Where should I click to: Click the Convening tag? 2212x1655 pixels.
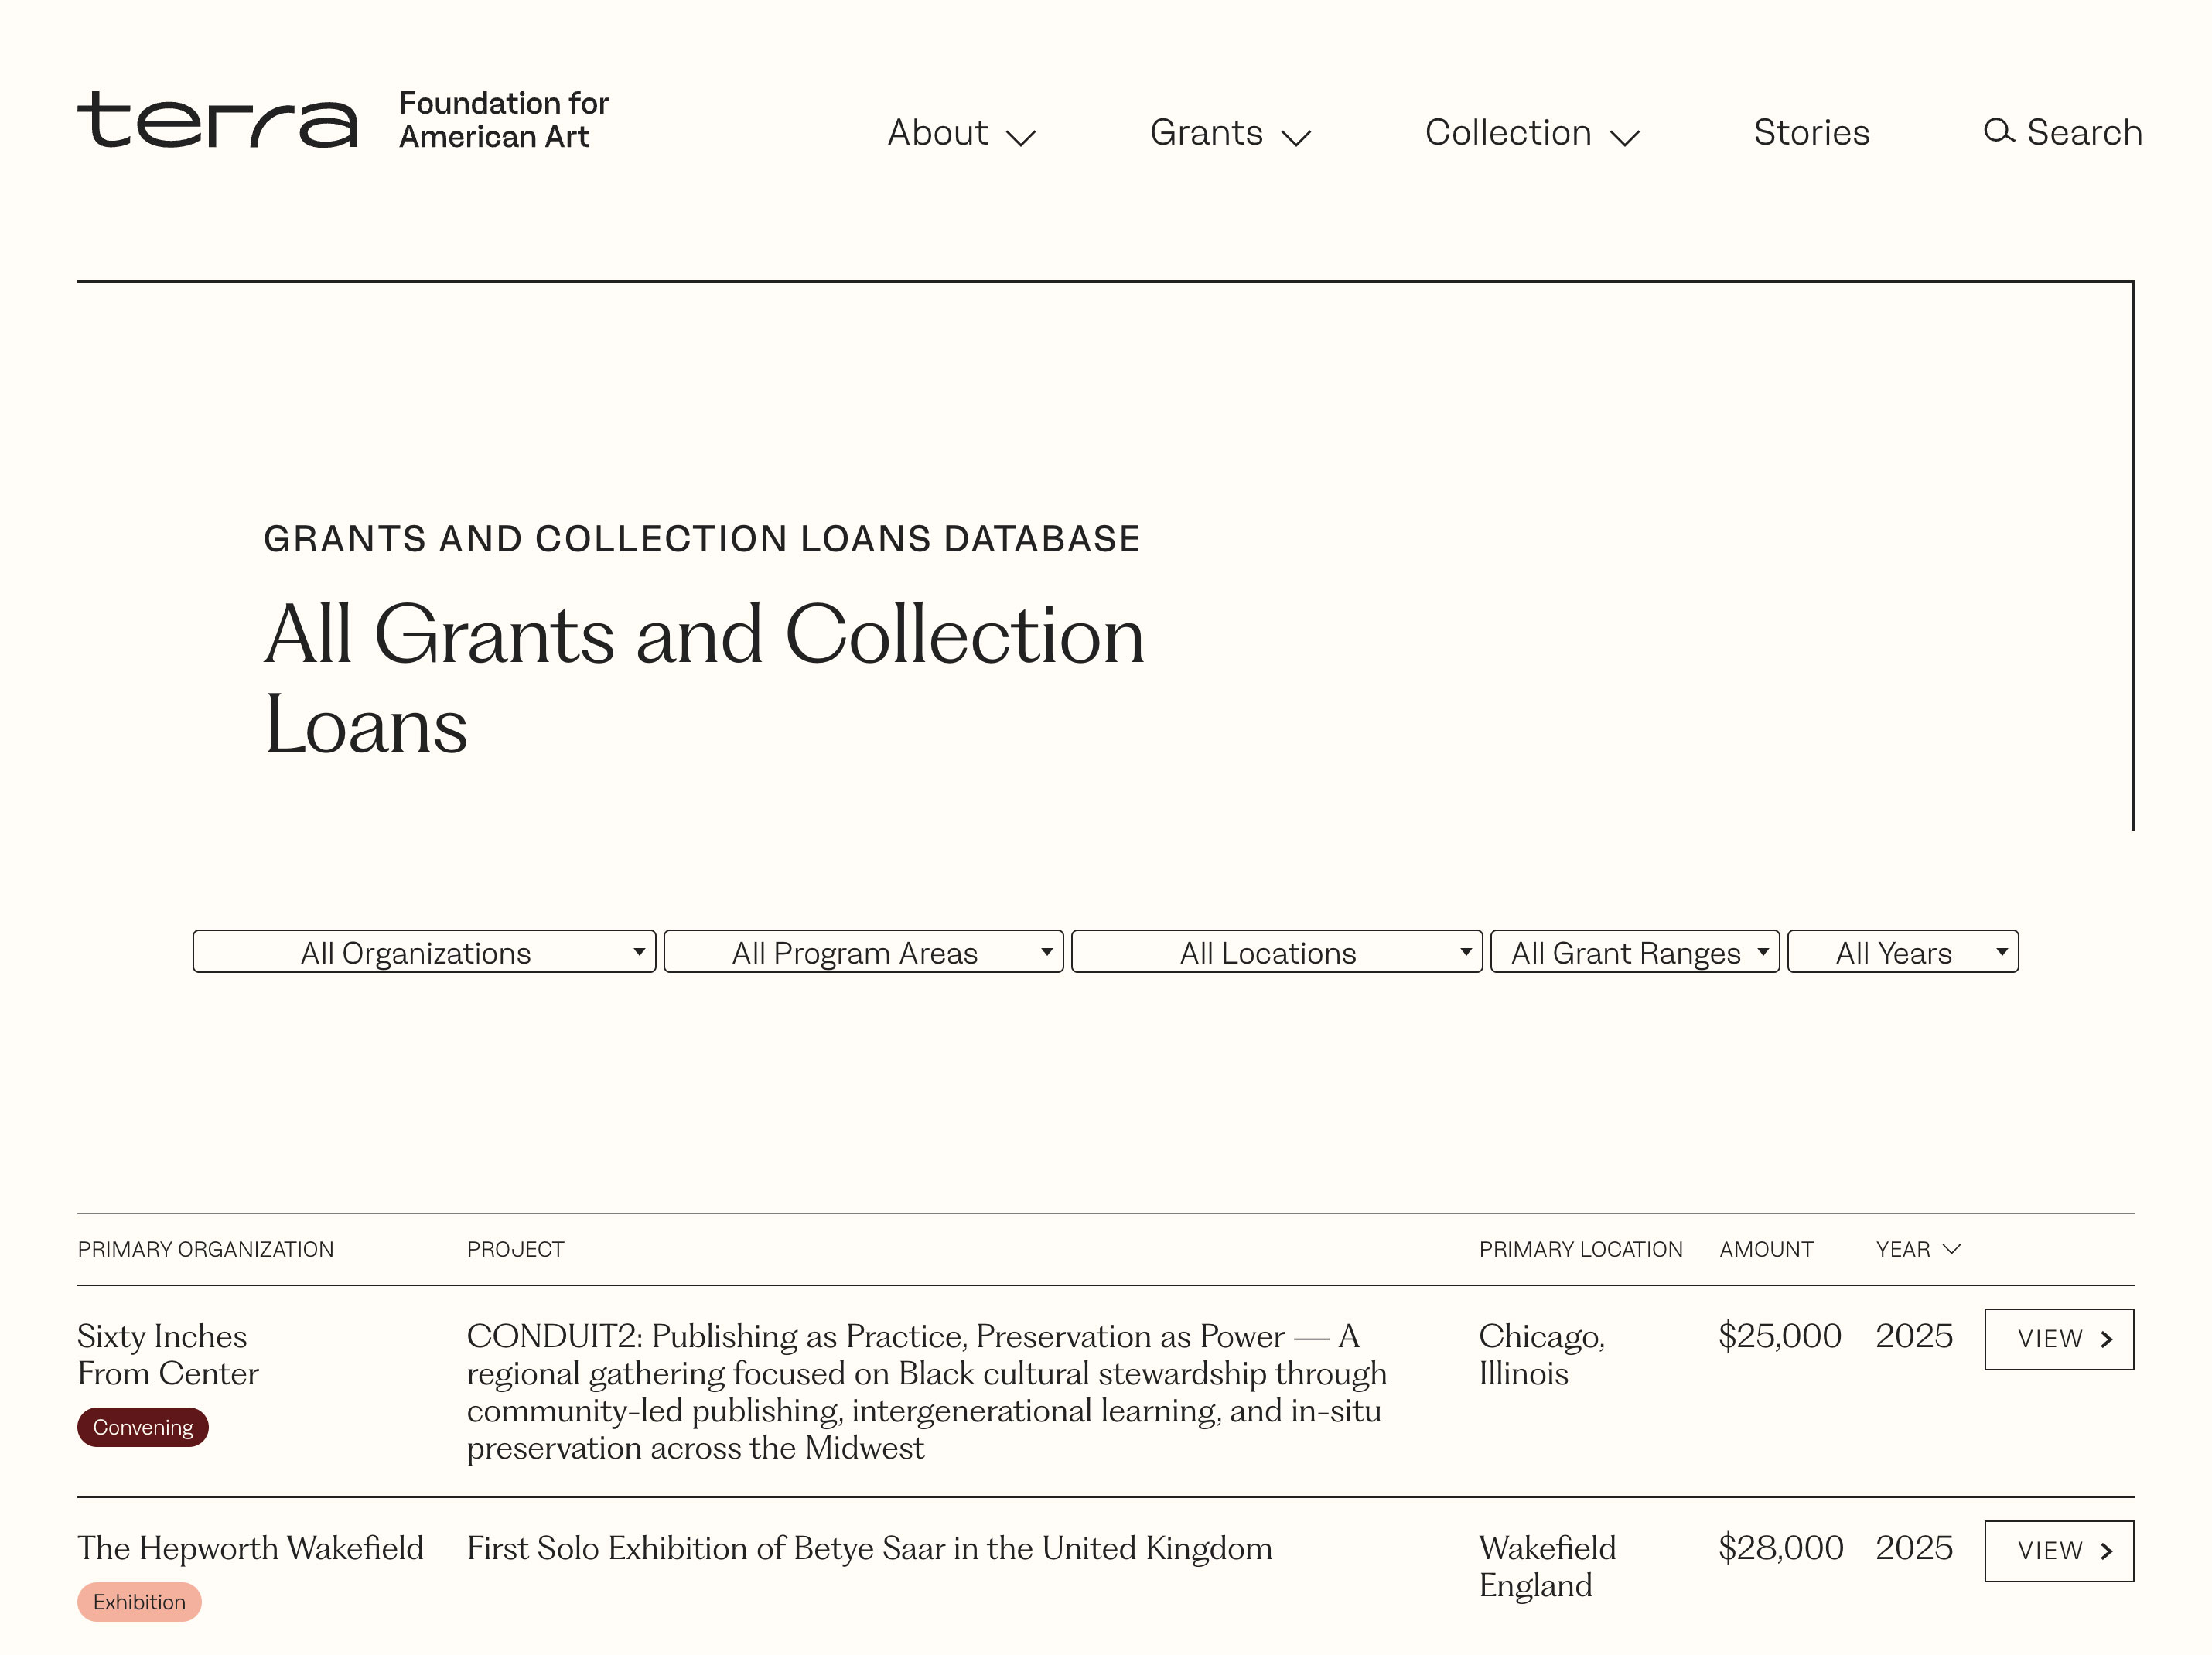pos(143,1427)
